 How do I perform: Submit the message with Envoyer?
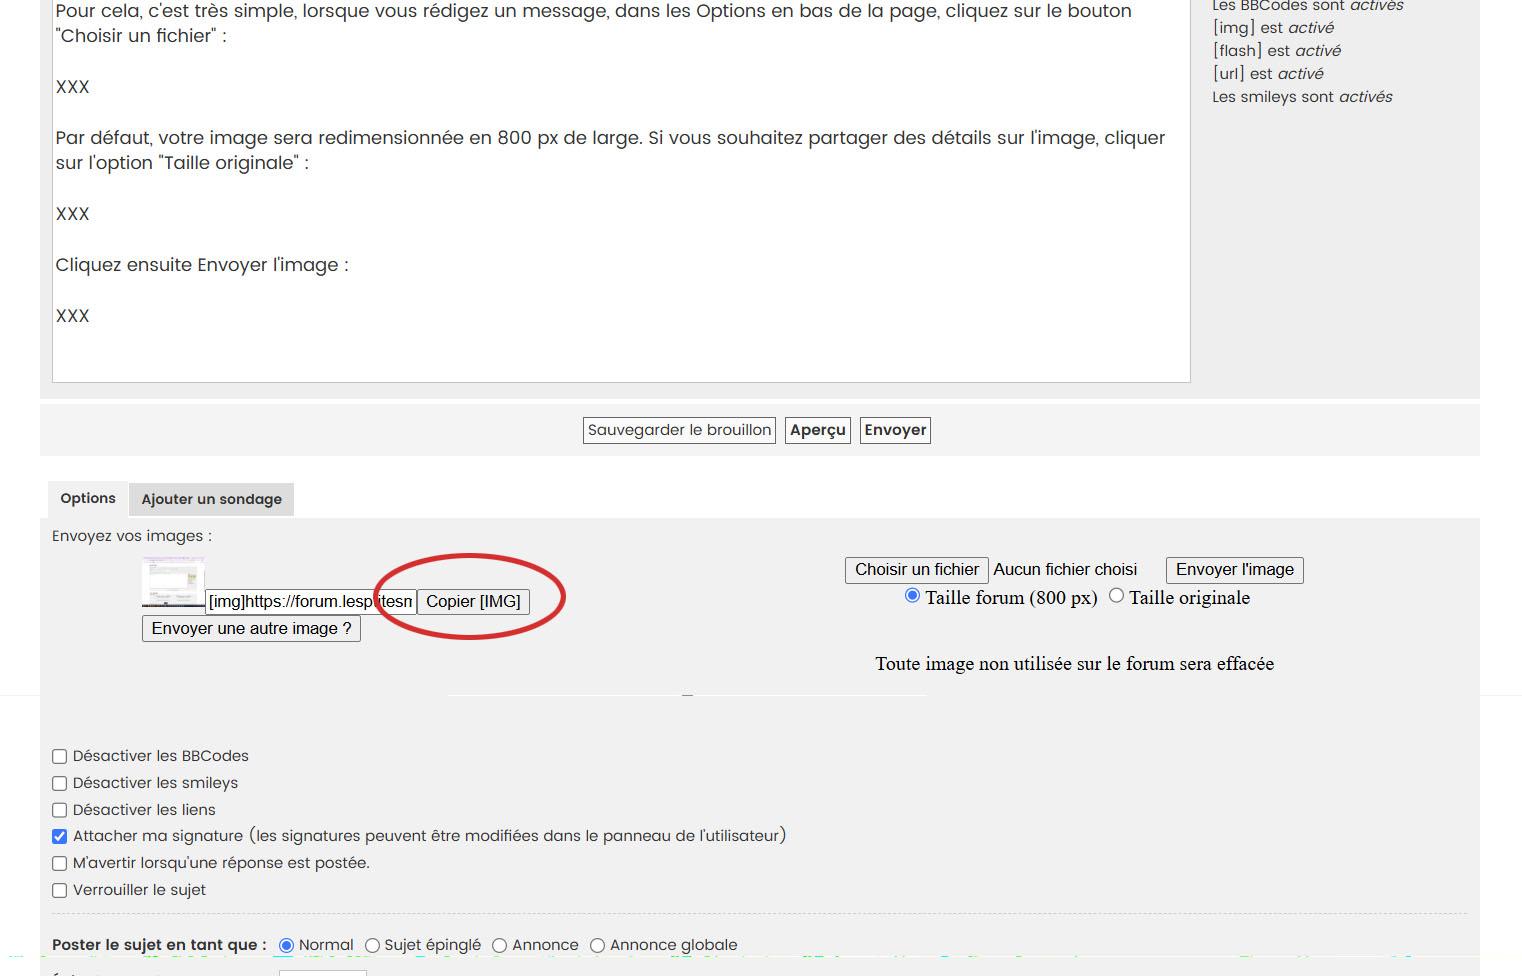point(895,430)
